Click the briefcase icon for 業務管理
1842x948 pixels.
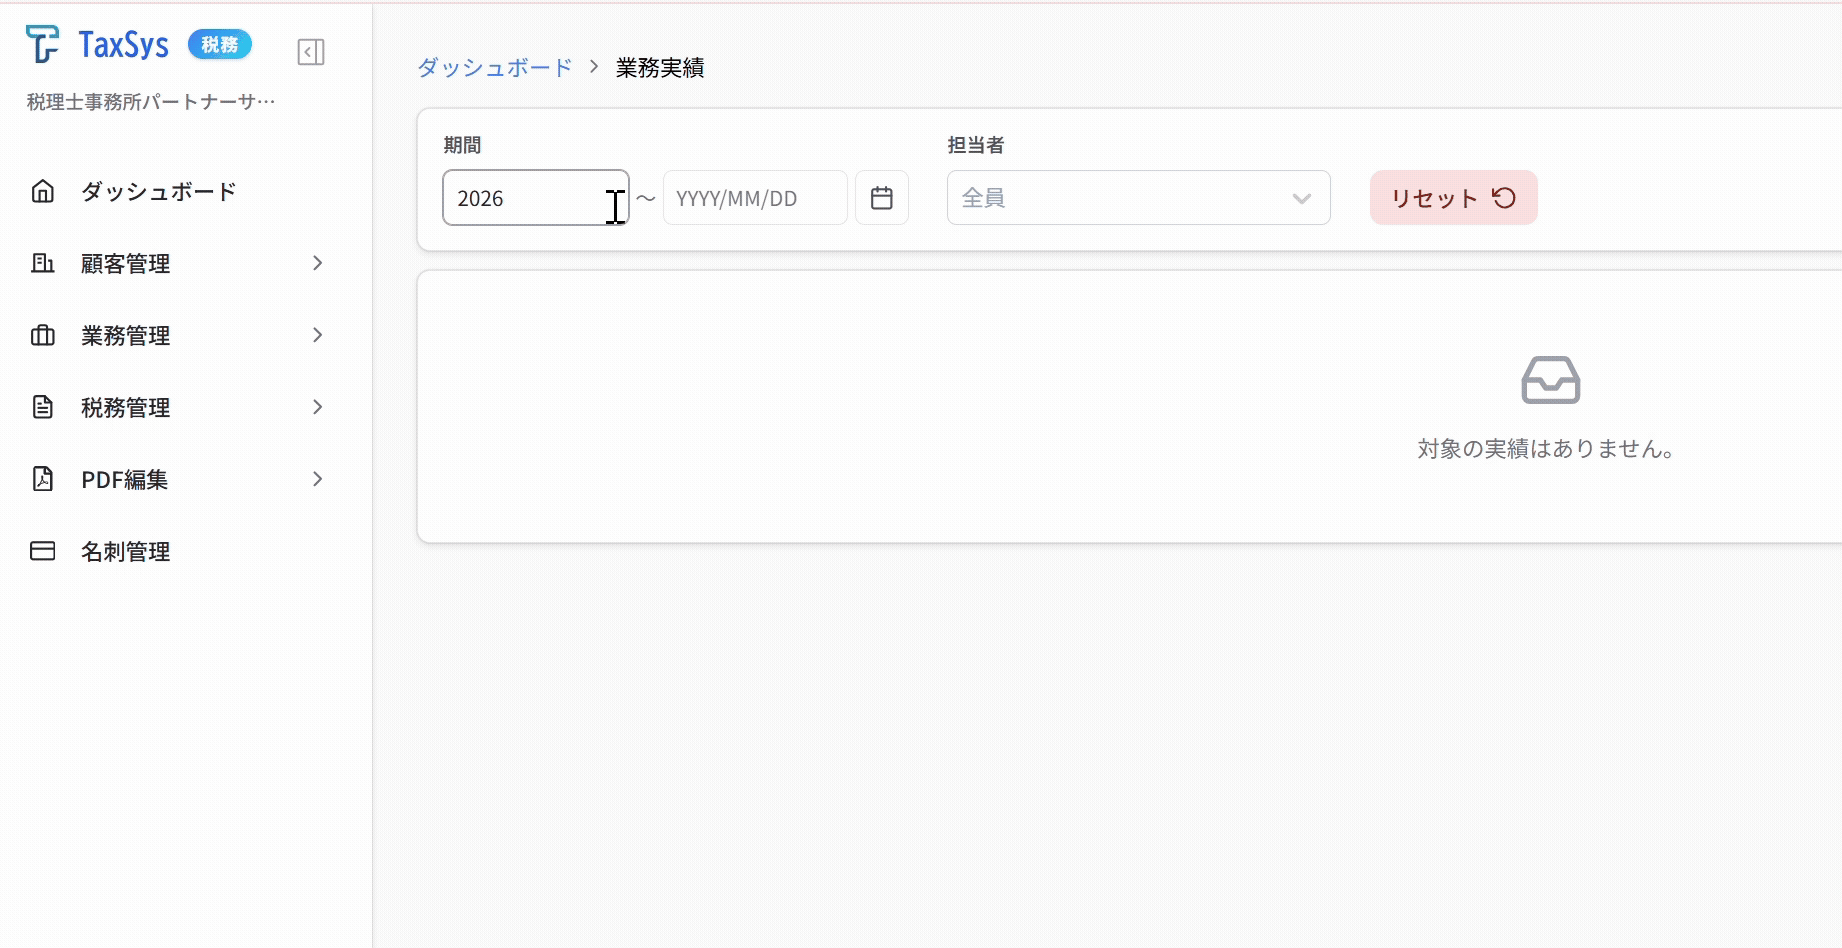(43, 335)
